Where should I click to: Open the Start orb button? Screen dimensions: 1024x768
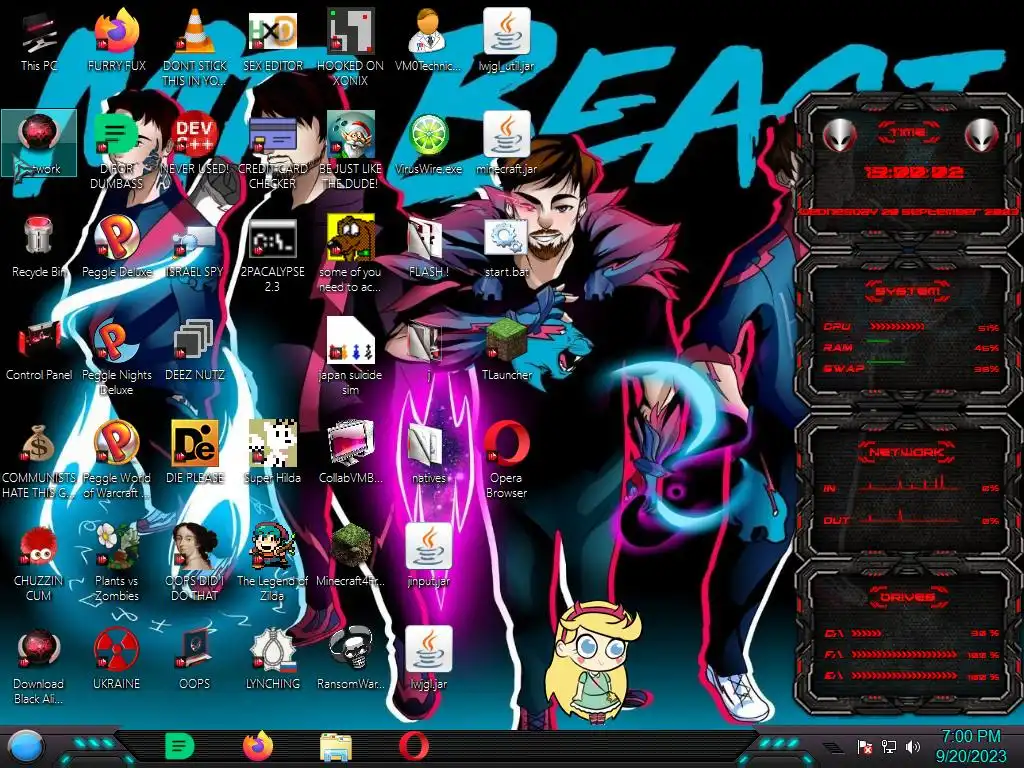point(25,747)
